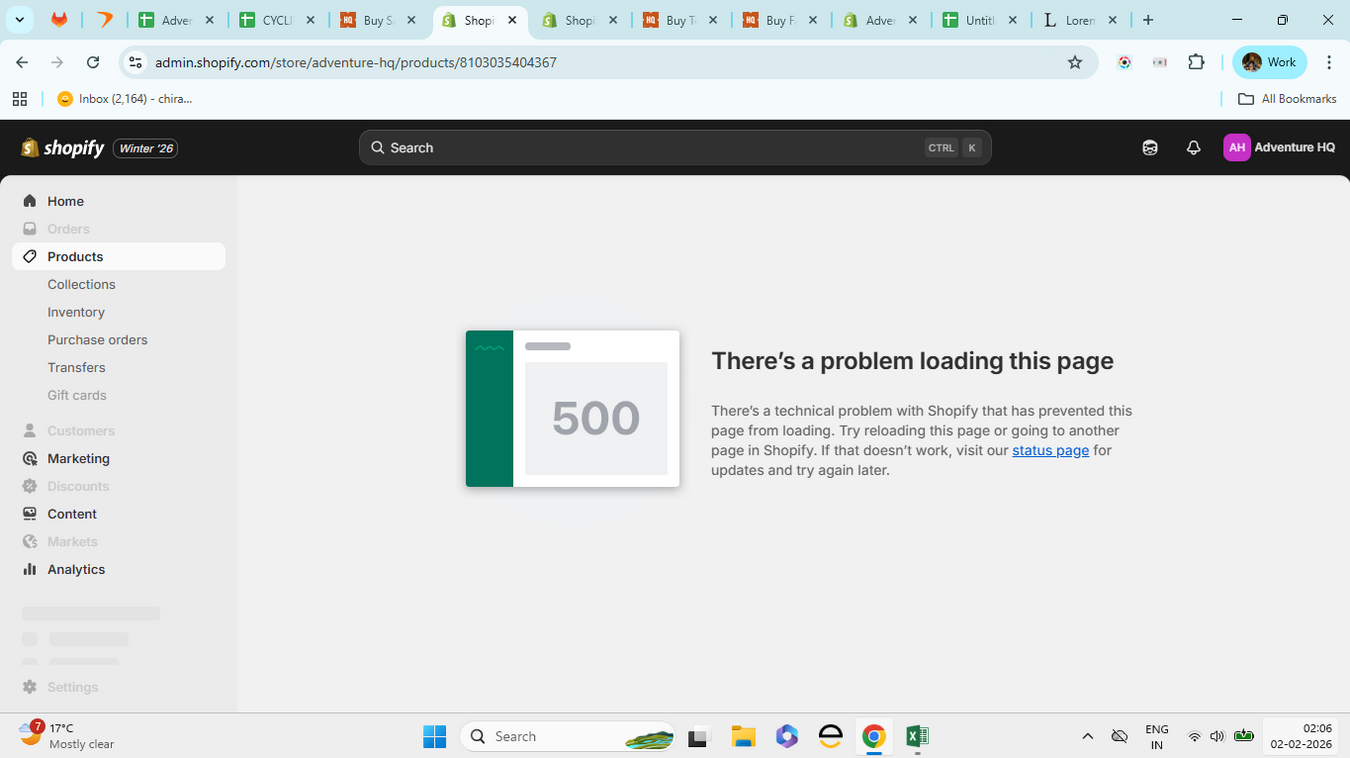View site information icon in the address bar

coord(135,62)
